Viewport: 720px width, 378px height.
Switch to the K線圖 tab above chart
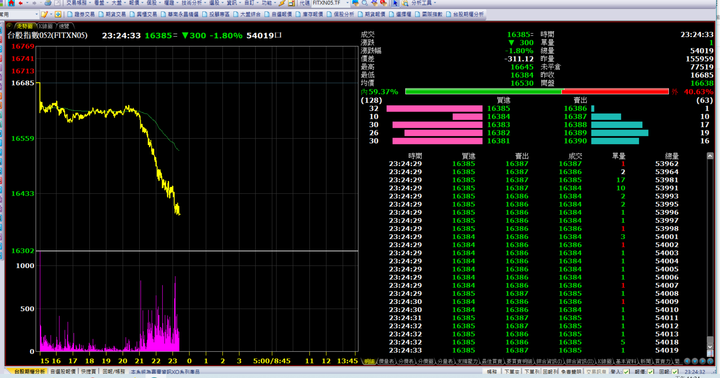(45, 26)
